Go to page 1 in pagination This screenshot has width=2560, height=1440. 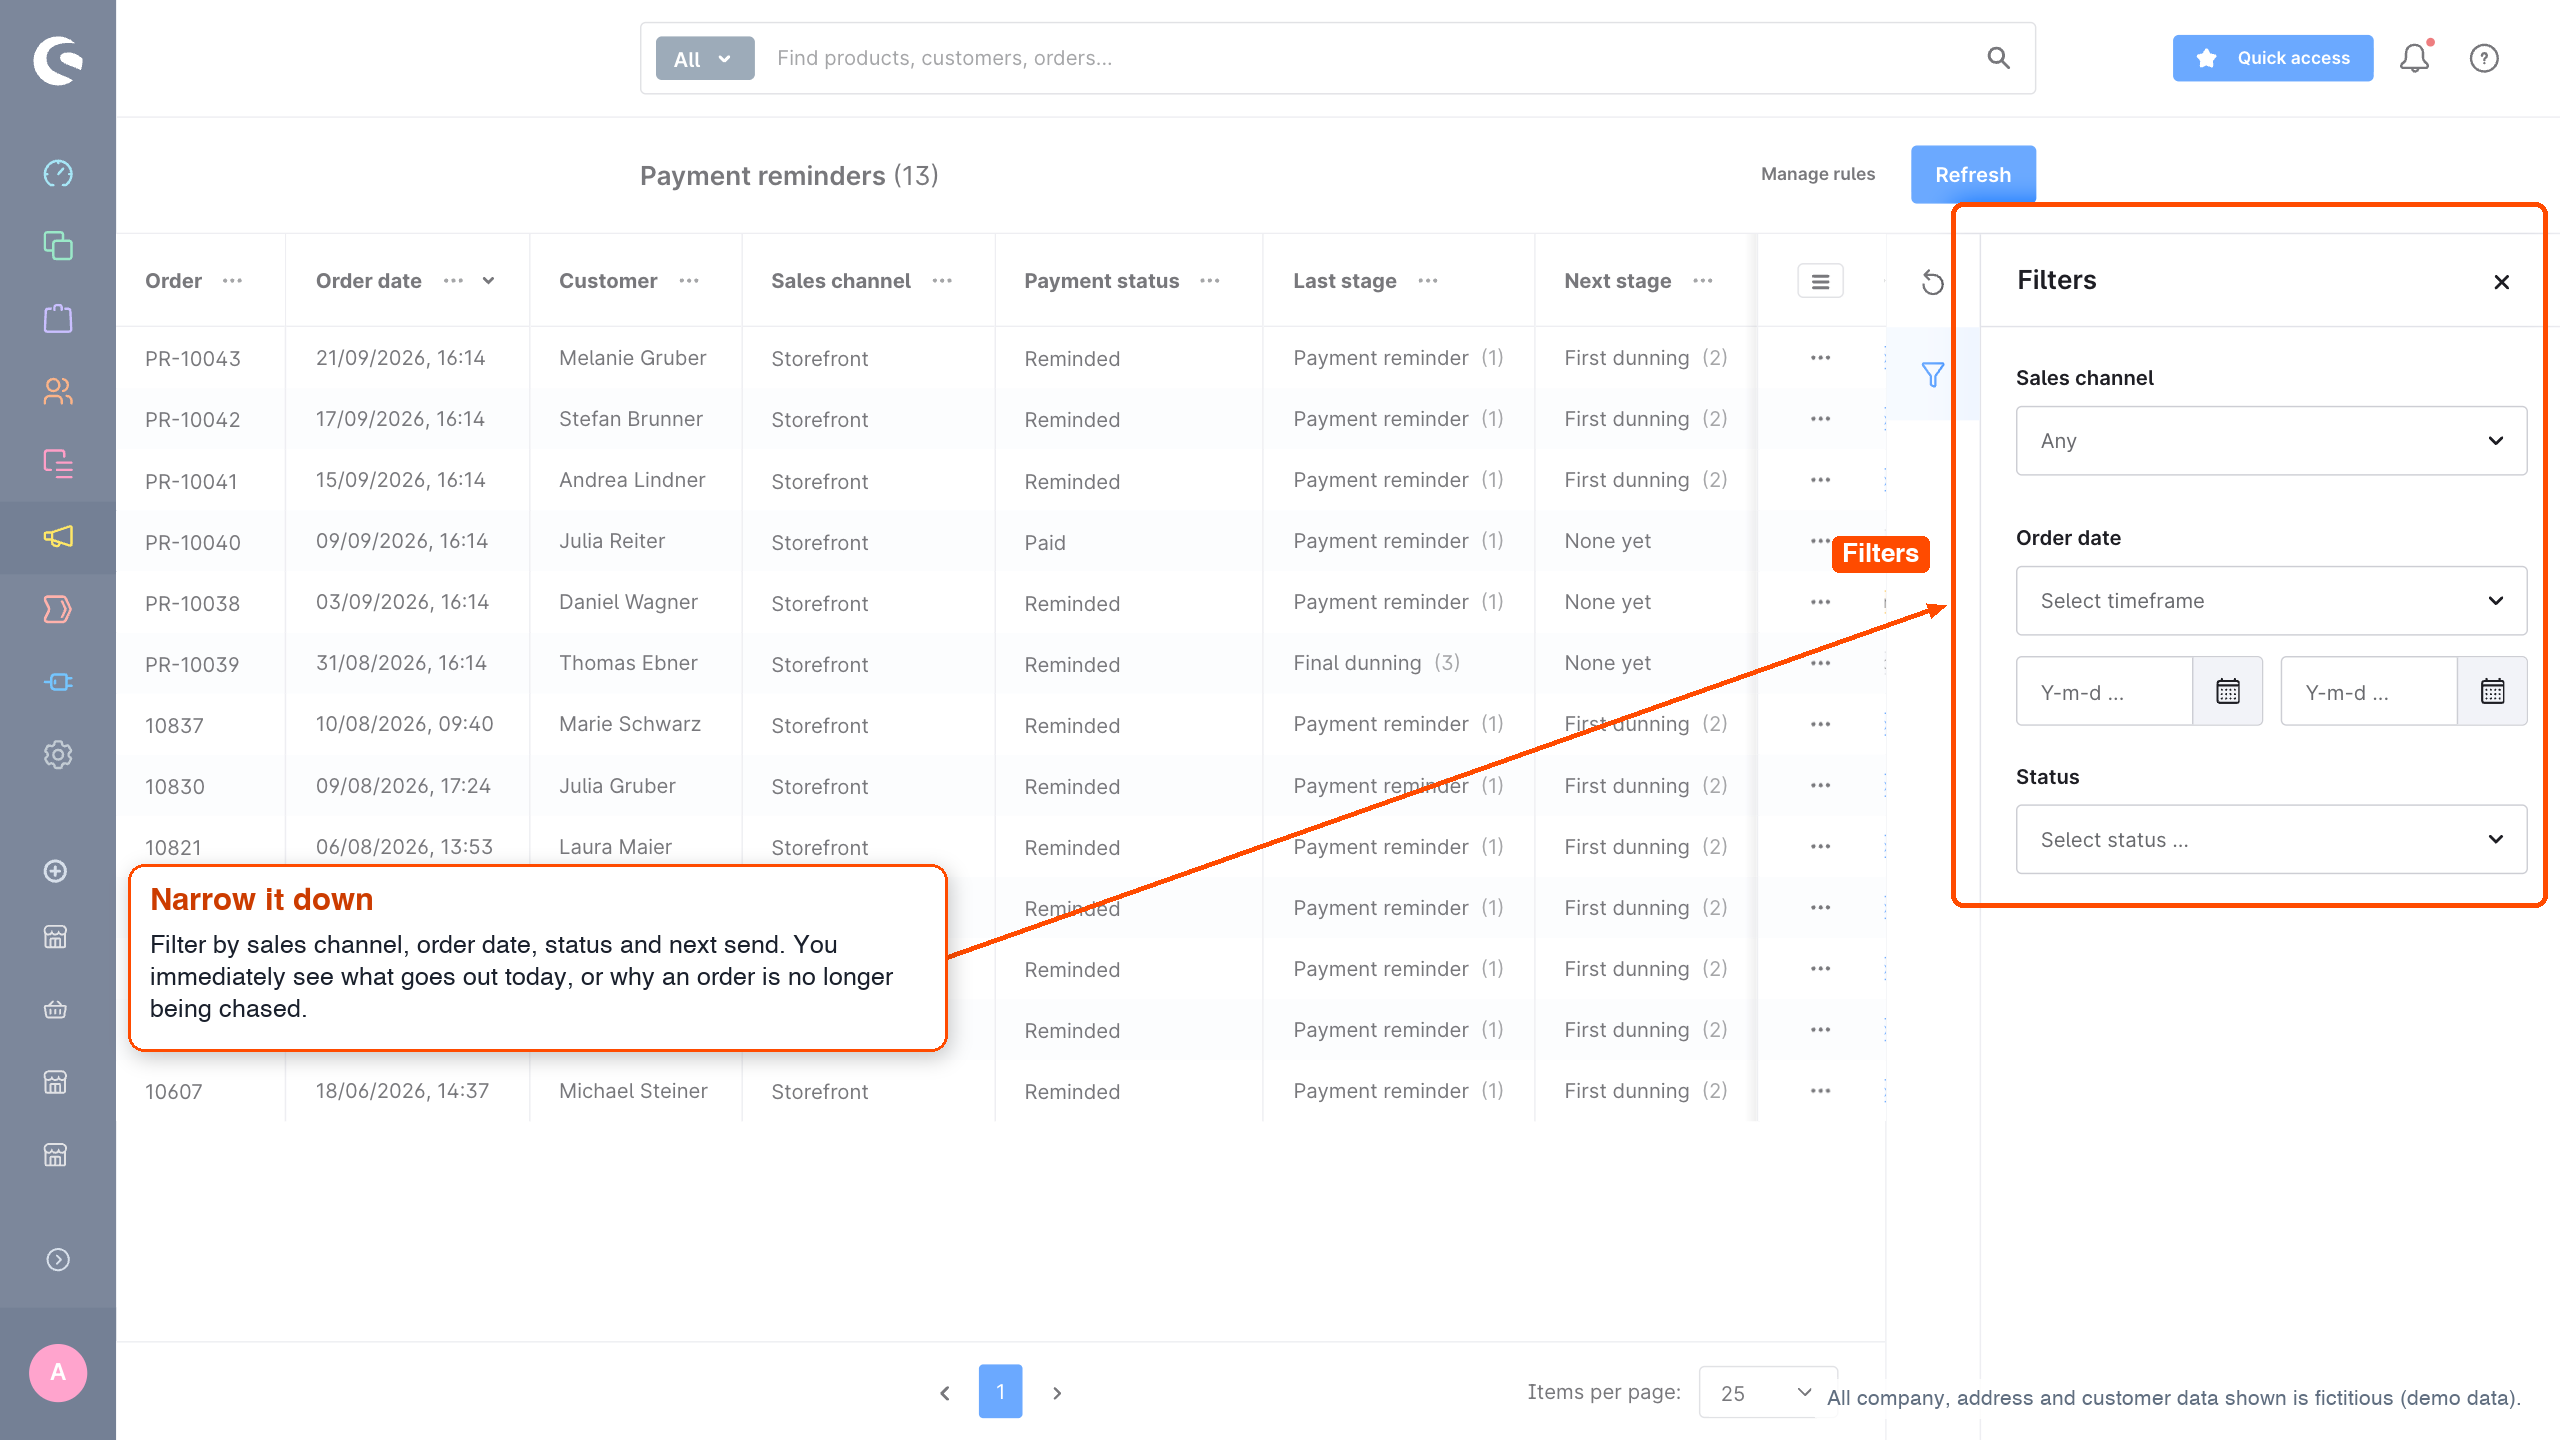click(1000, 1392)
